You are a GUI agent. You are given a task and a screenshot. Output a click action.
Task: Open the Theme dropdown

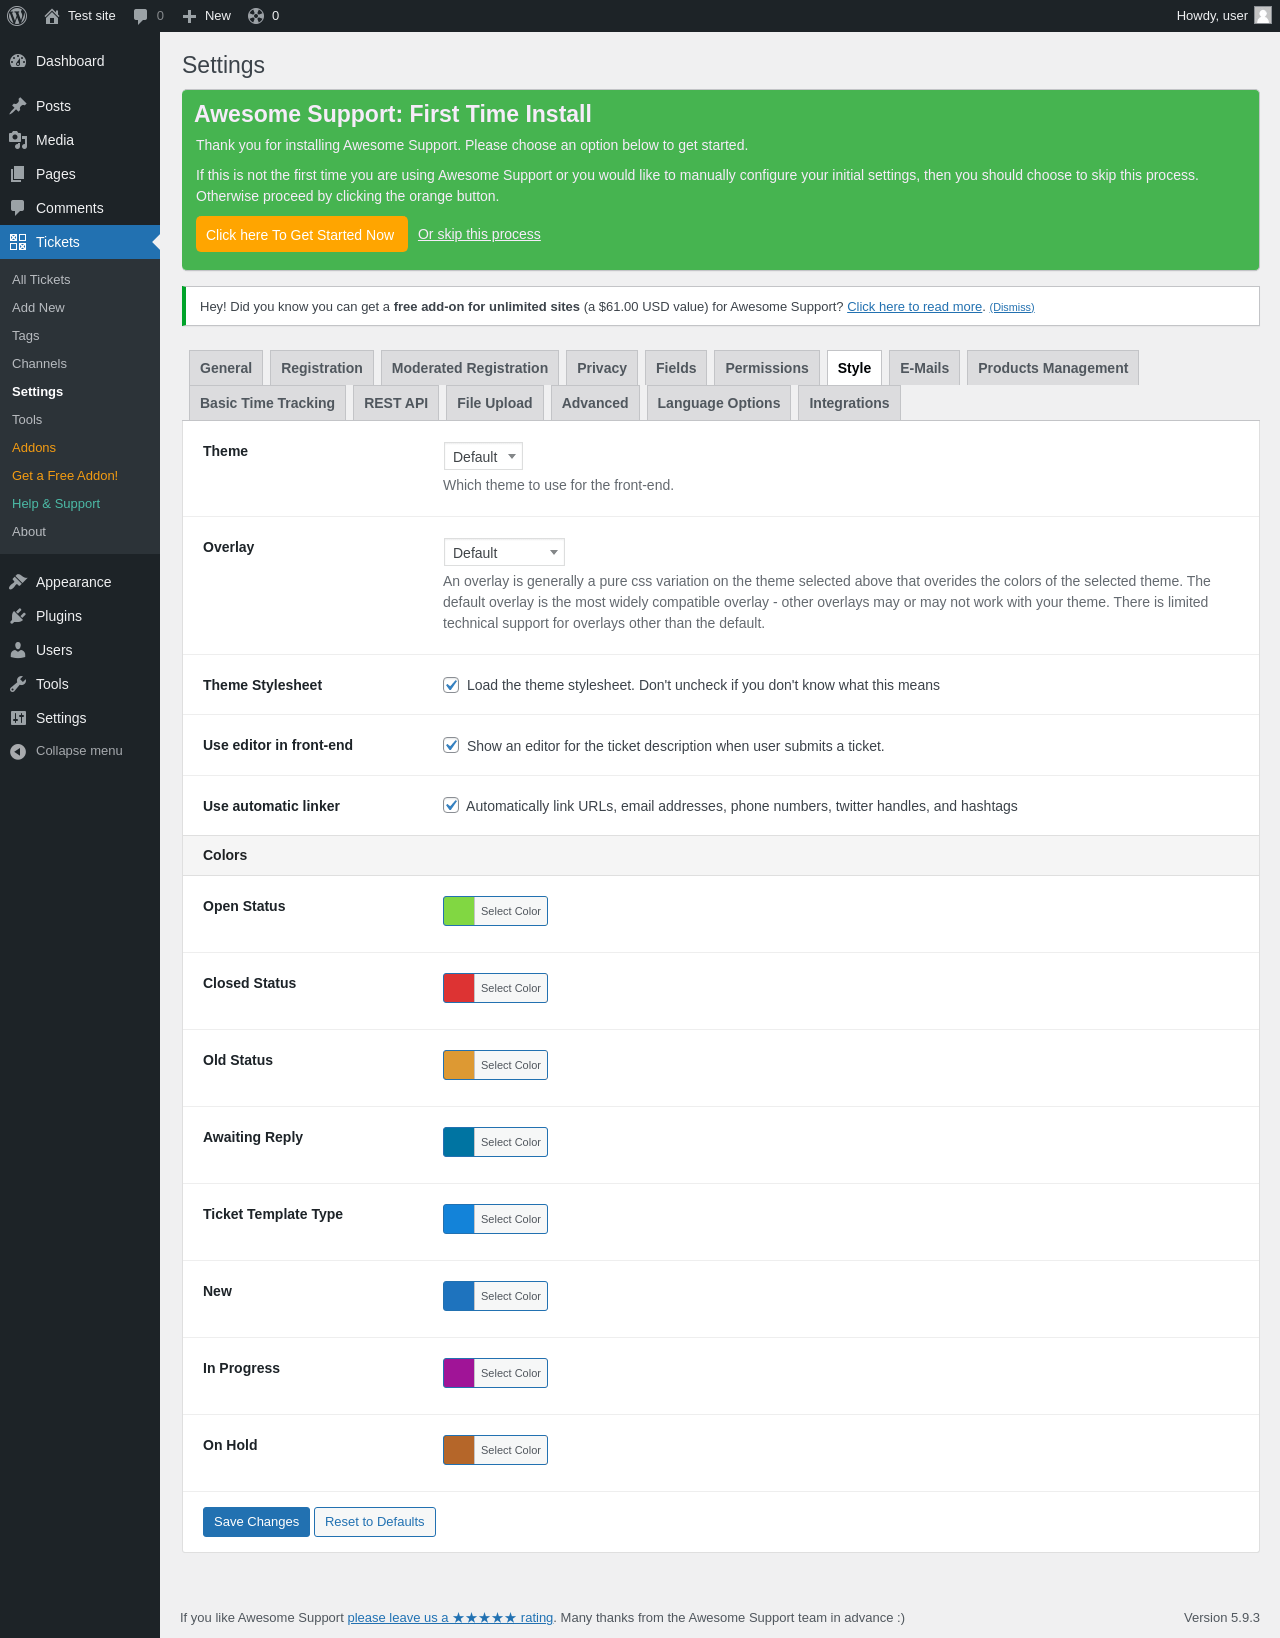pyautogui.click(x=483, y=456)
